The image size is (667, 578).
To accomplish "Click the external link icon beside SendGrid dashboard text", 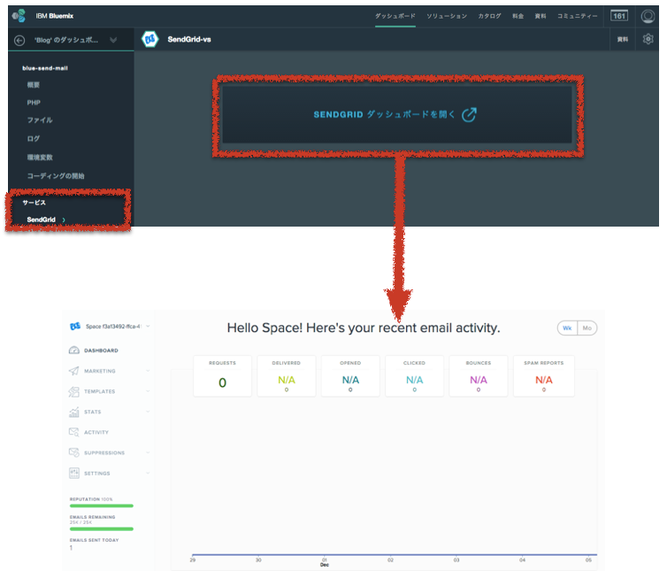I will (469, 114).
